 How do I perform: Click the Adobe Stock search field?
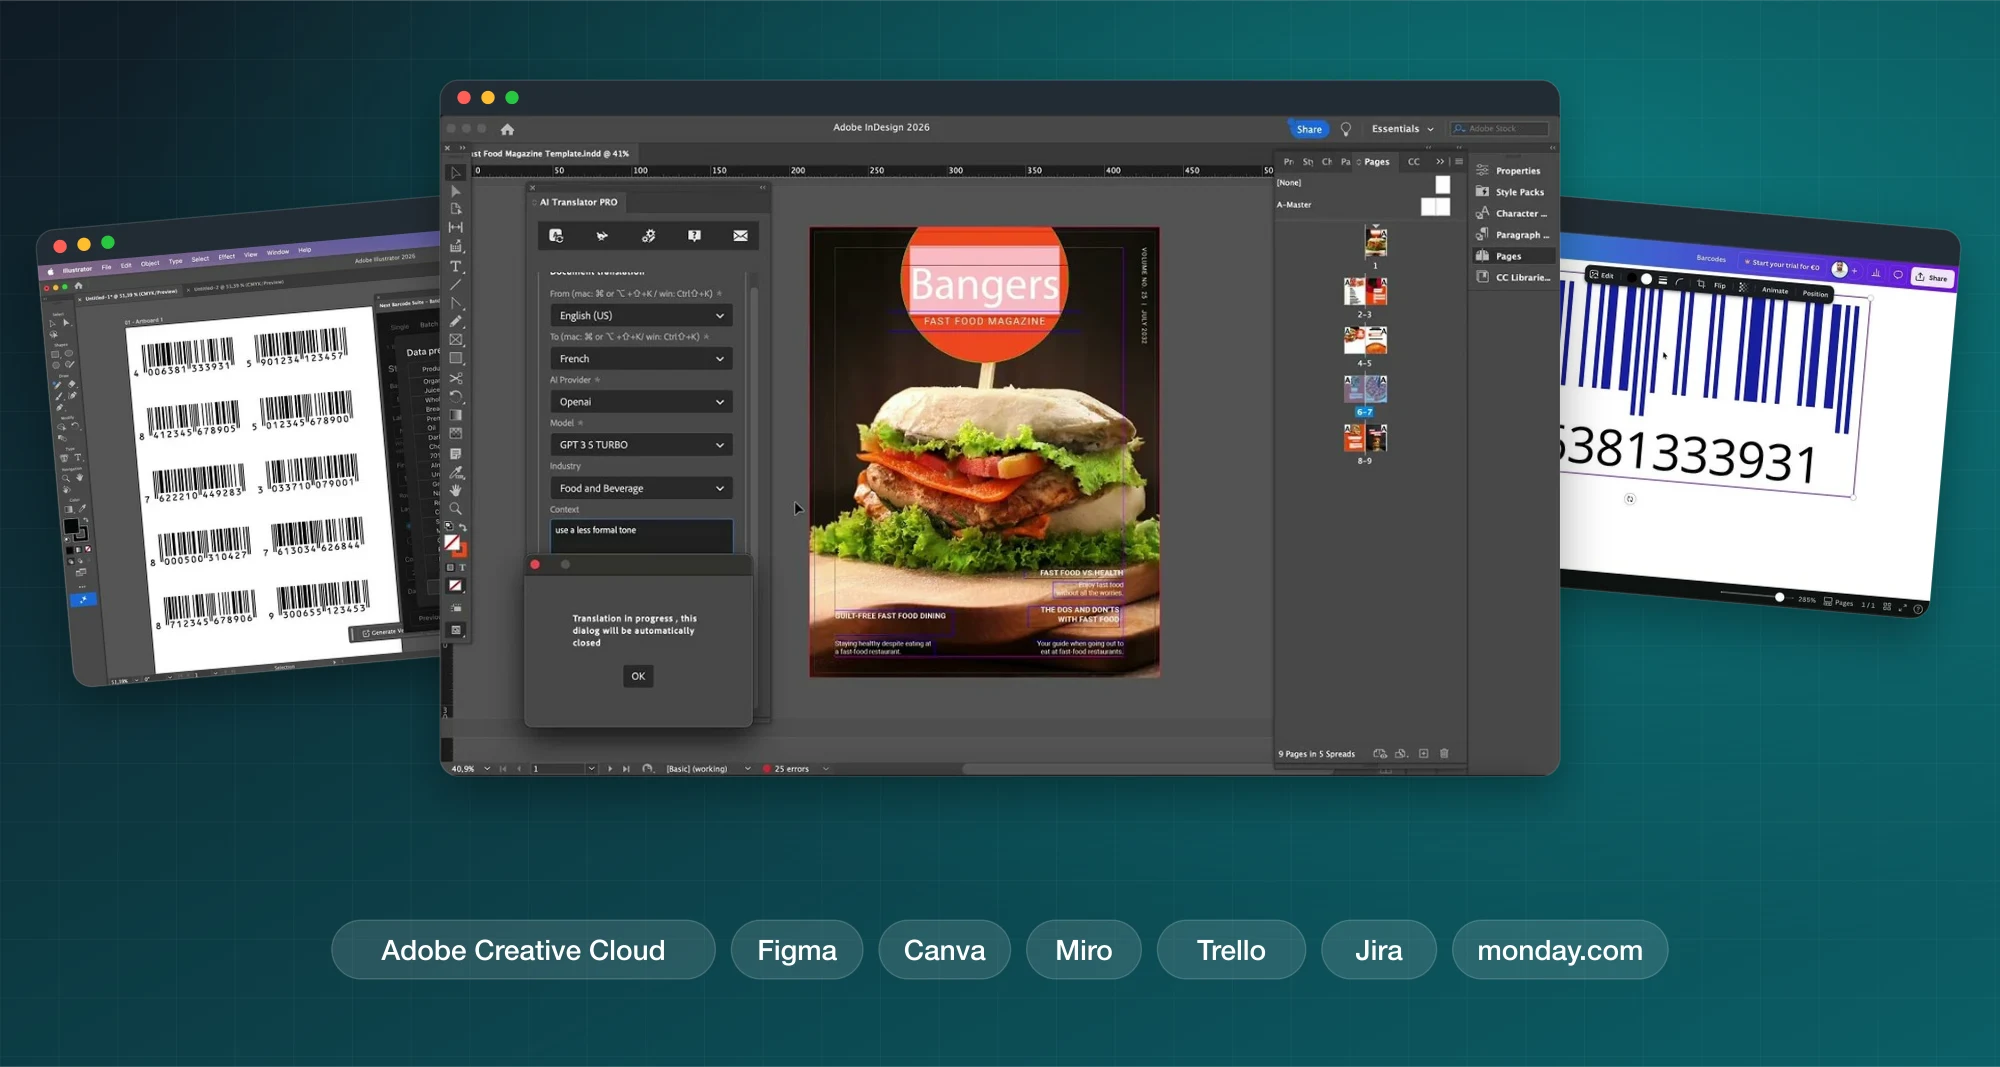(x=1499, y=129)
